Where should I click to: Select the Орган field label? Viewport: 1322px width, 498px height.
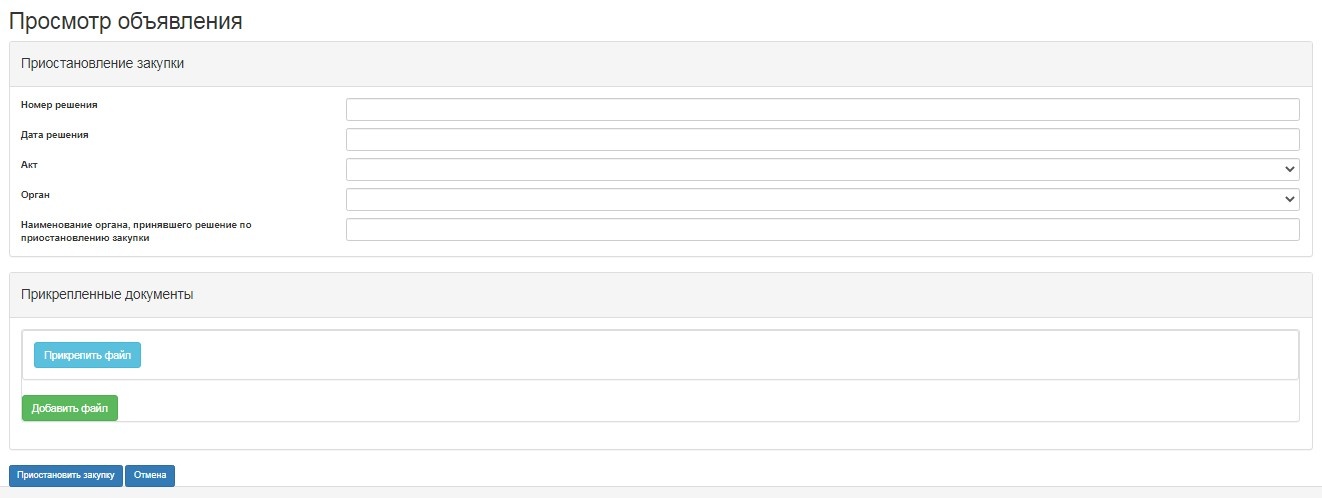click(x=35, y=194)
